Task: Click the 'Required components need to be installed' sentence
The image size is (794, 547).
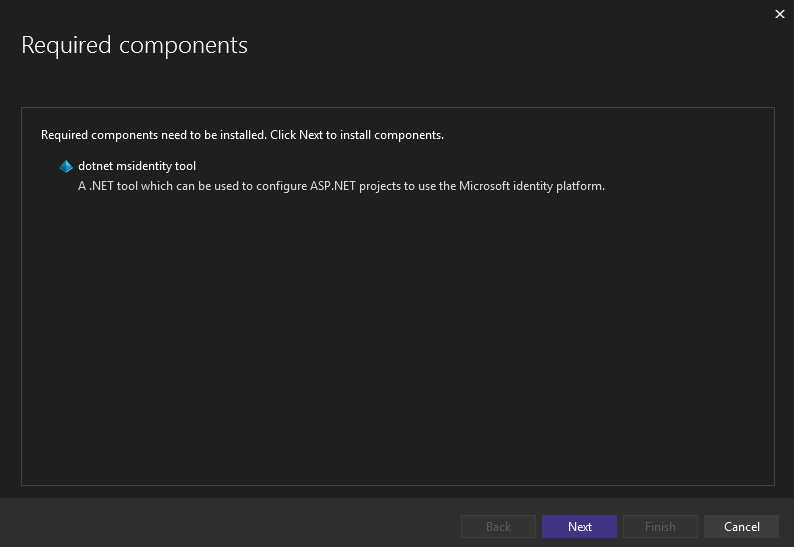Action: (153, 134)
